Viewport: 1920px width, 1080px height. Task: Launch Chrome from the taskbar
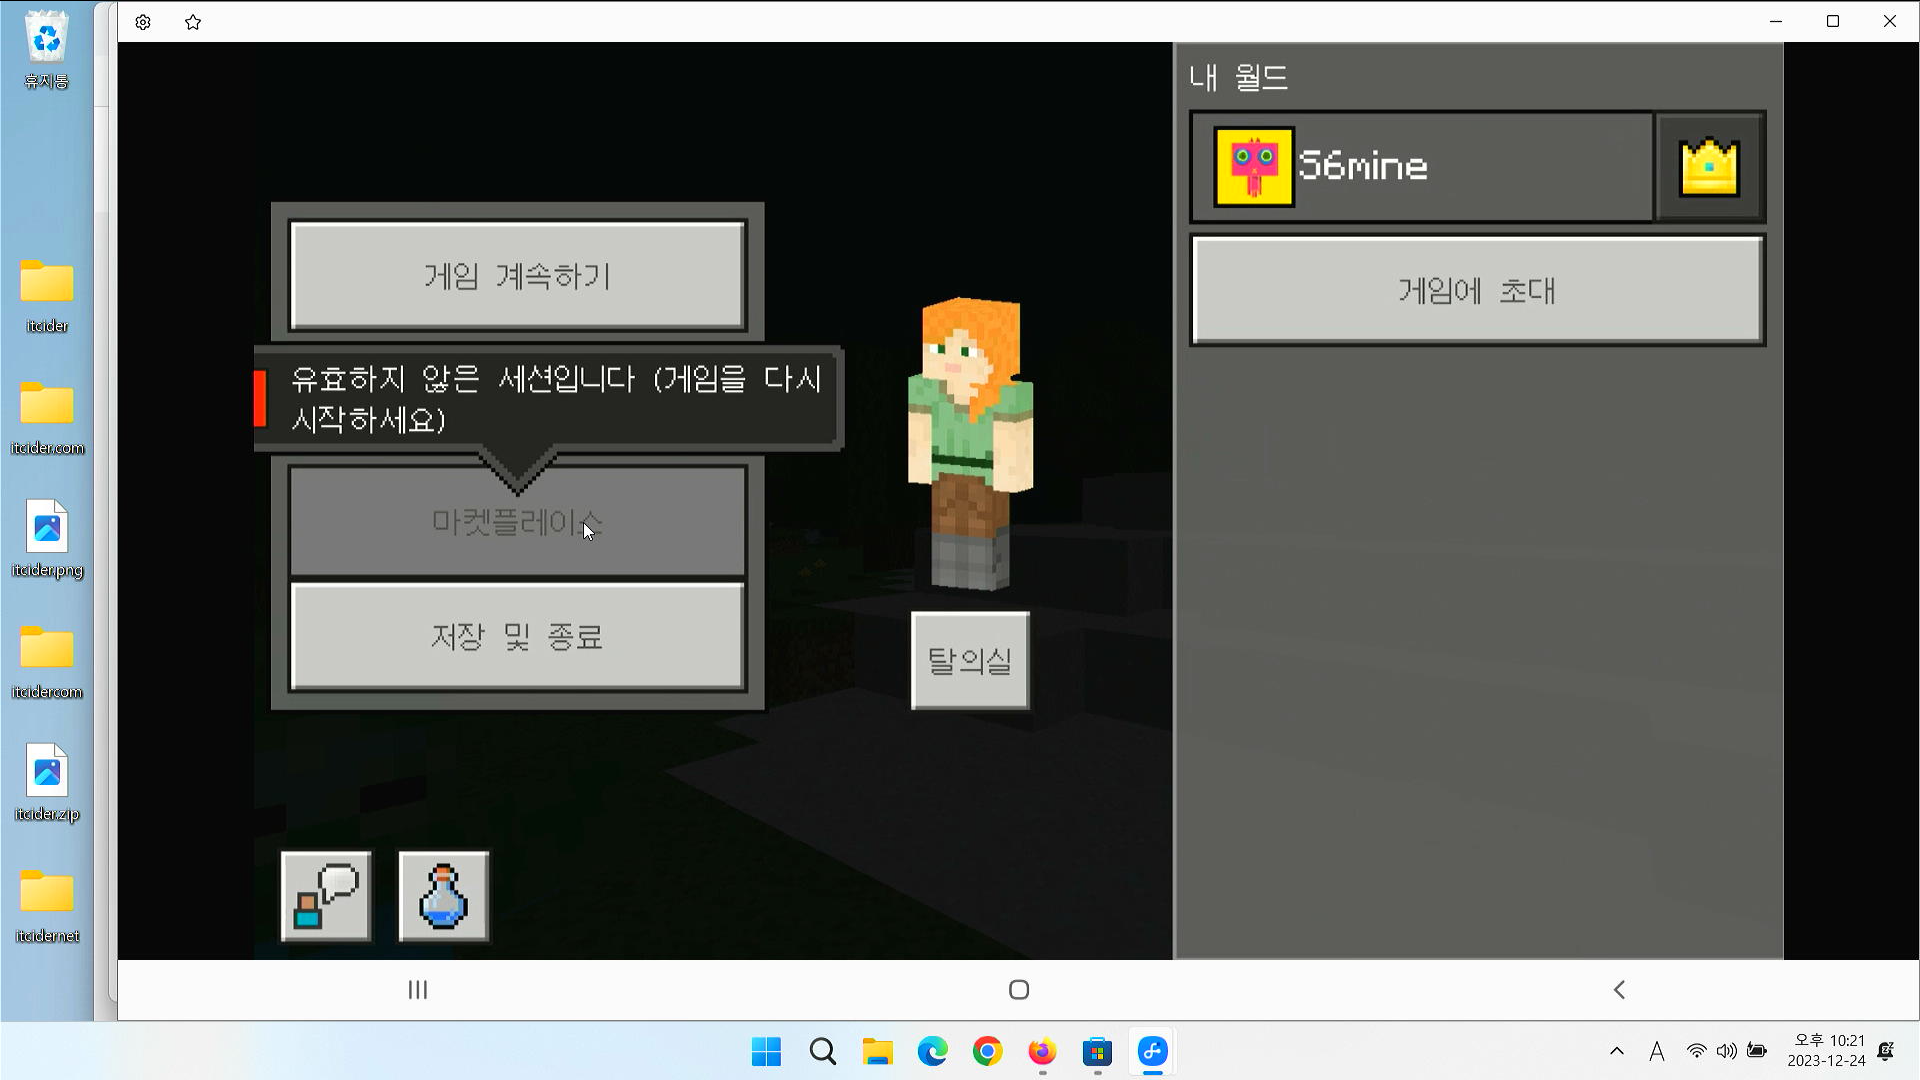(x=987, y=1052)
